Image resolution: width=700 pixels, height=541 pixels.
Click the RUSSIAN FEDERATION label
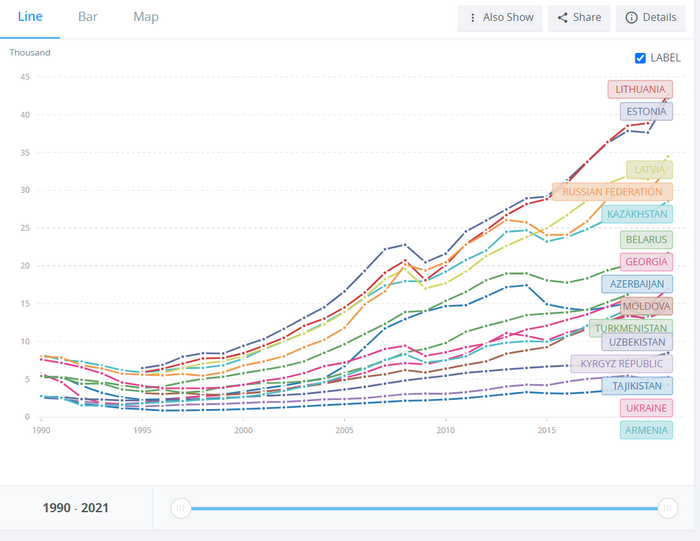[612, 192]
